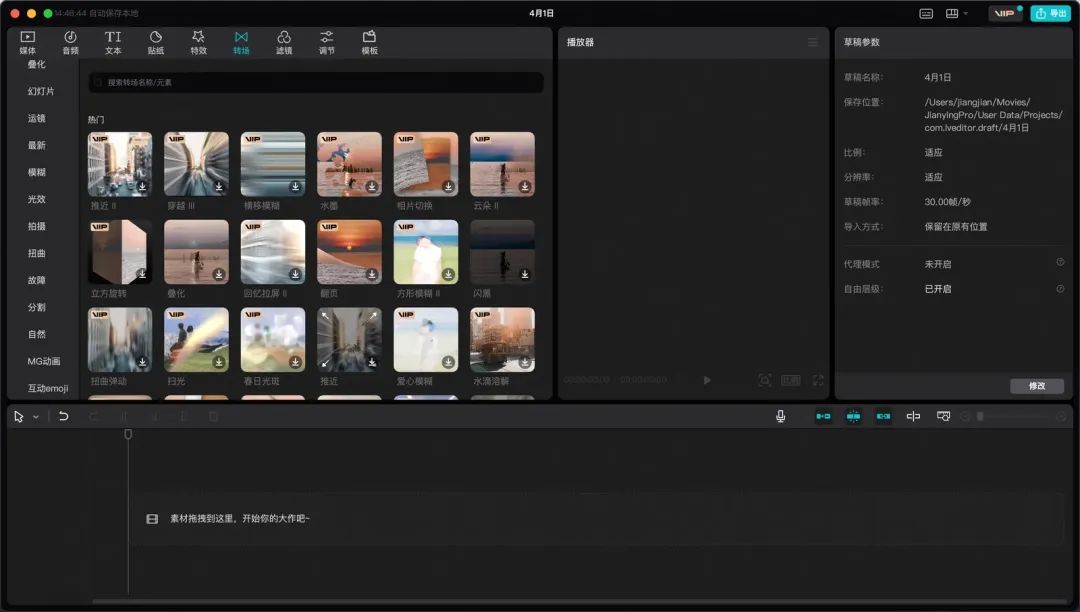
Task: Toggle clip linkage in timeline toolbar
Action: click(x=883, y=416)
